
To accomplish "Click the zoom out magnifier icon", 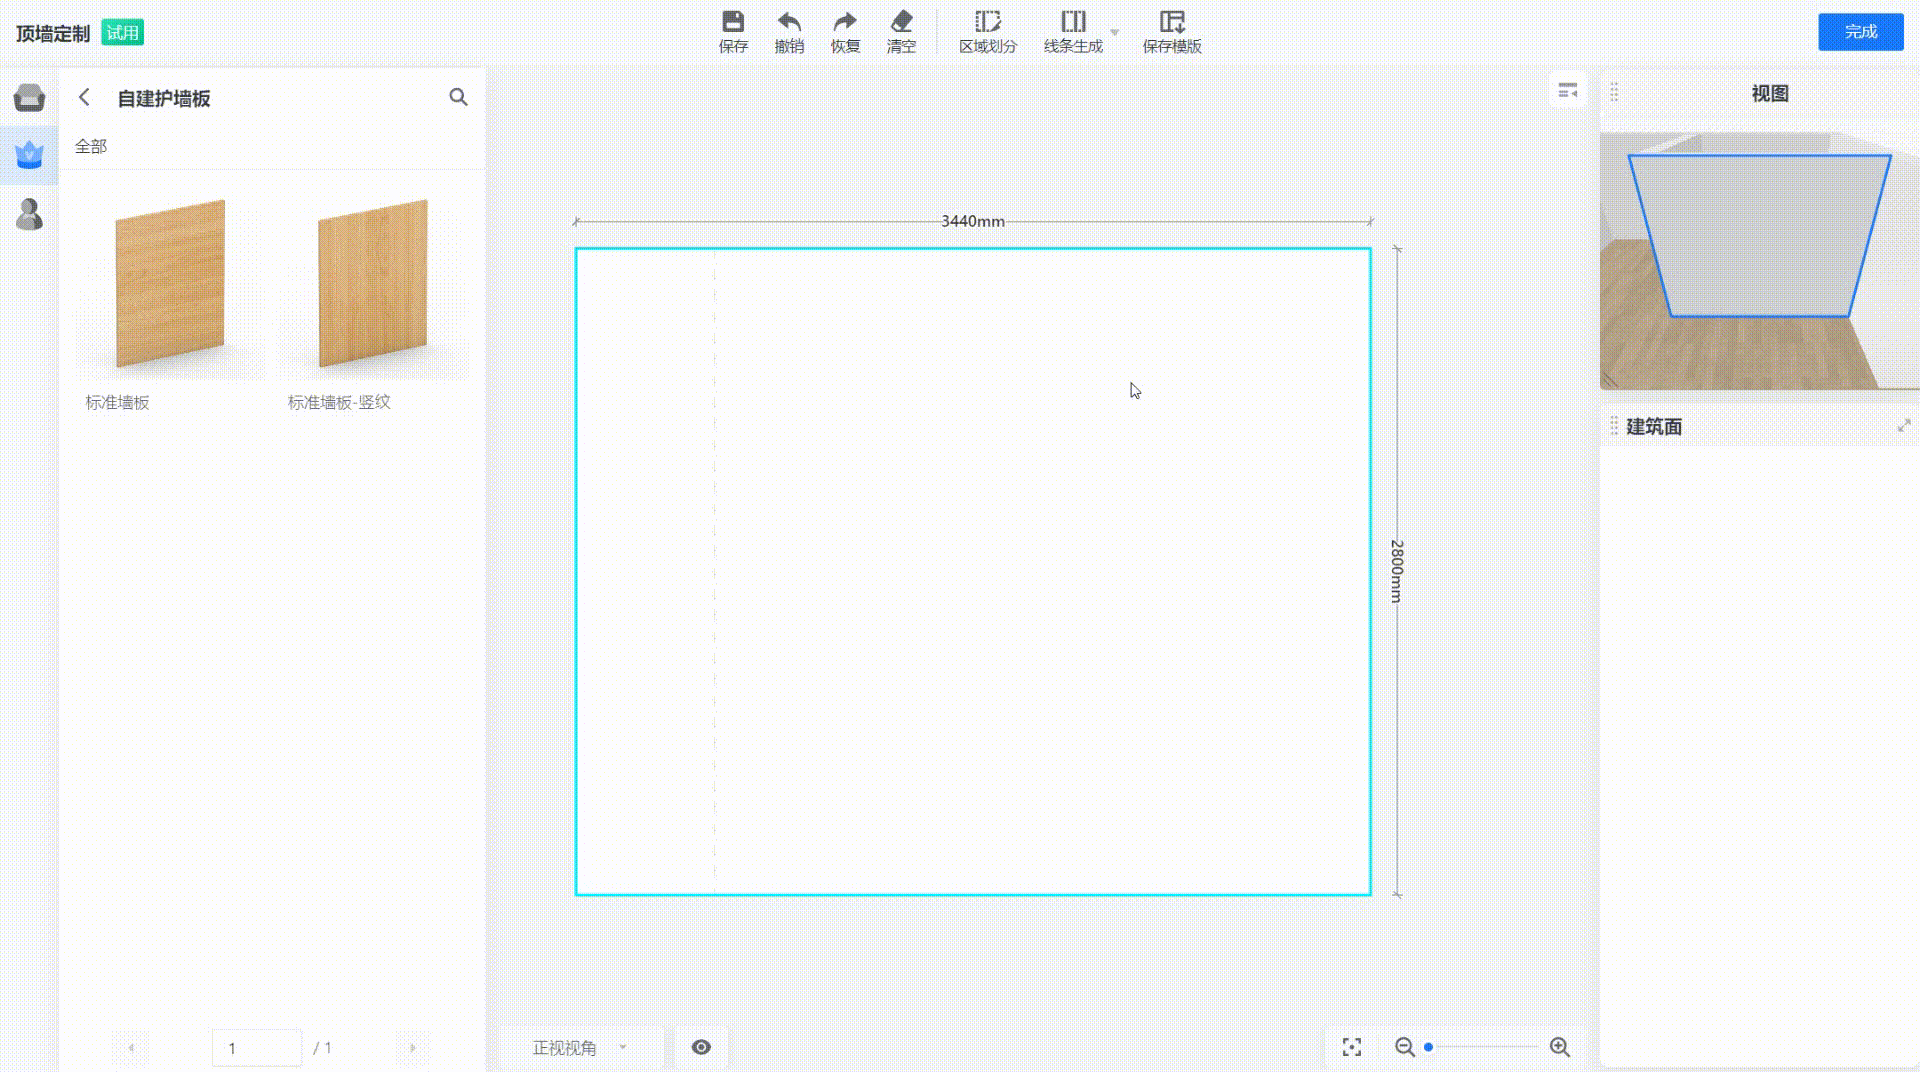I will (1405, 1047).
